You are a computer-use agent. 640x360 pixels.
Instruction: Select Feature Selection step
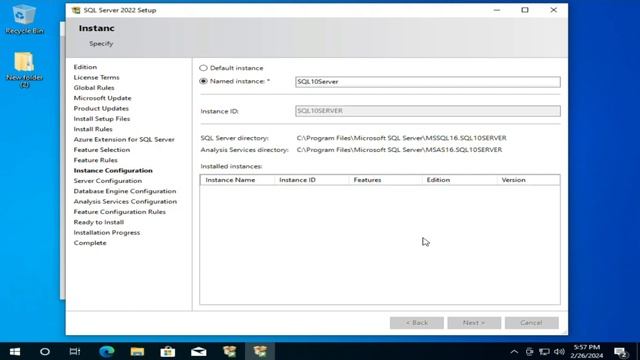coord(102,150)
